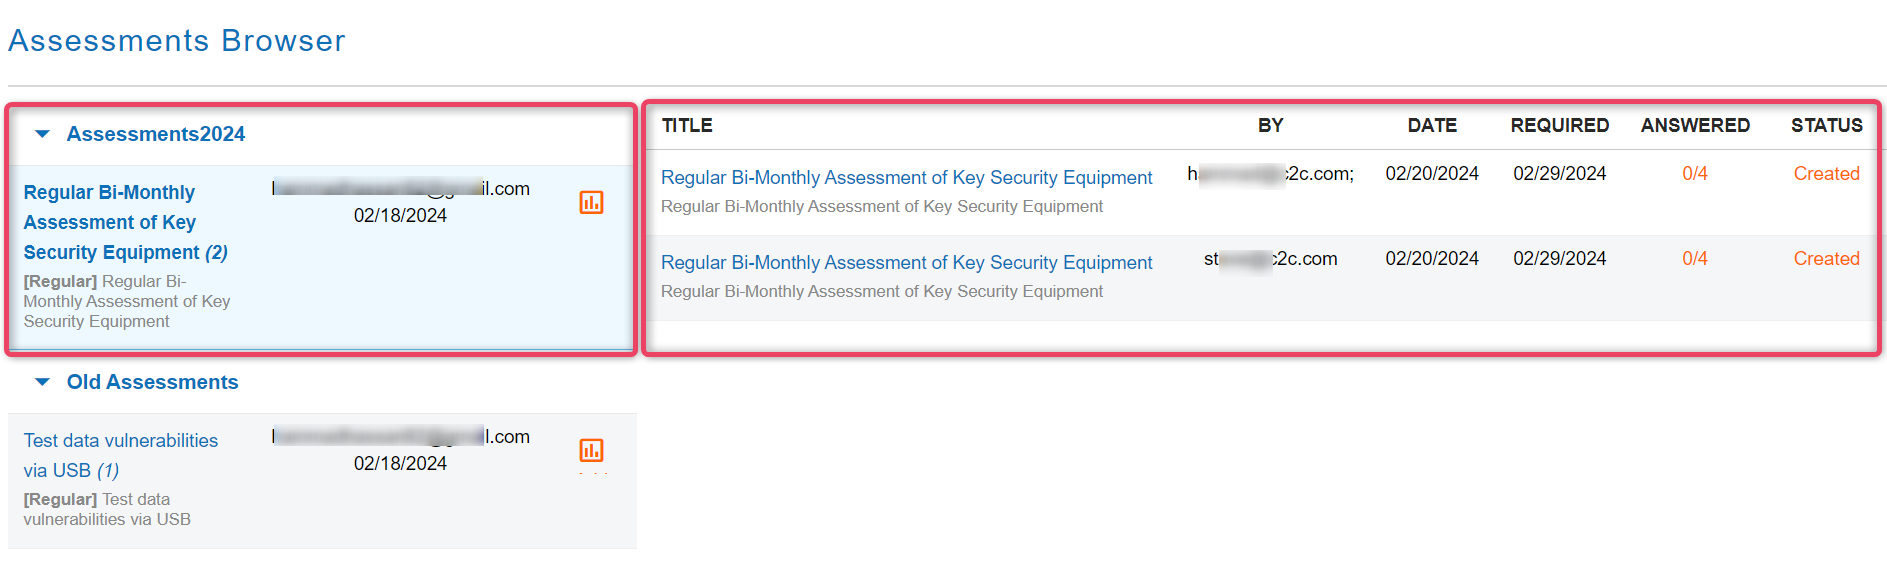Sort by STATUS column header
Screen dimensions: 1887x567
[x=1826, y=125]
